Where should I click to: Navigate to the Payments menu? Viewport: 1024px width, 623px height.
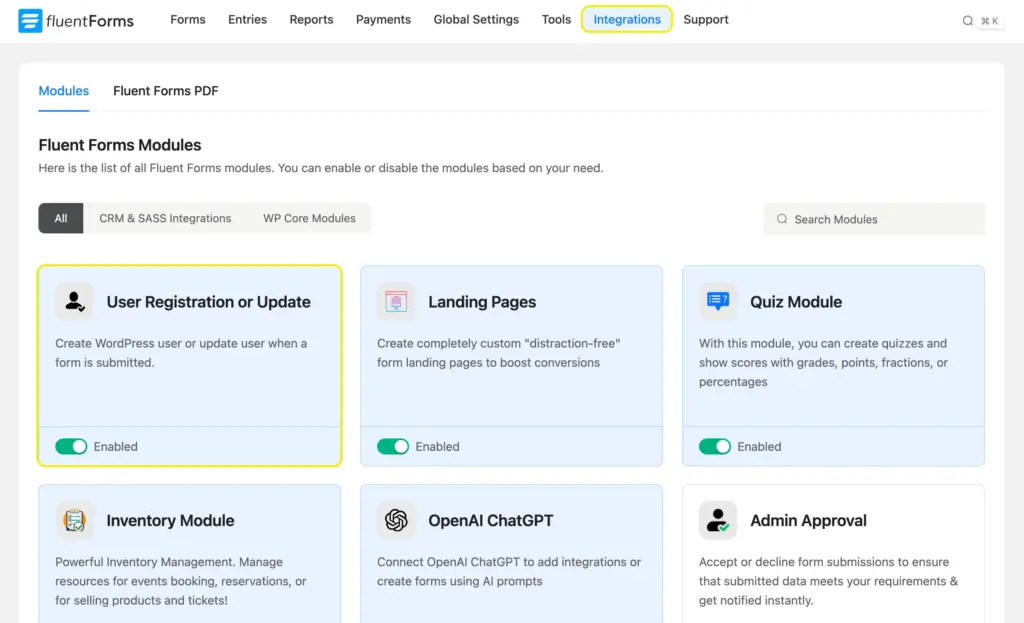383,19
